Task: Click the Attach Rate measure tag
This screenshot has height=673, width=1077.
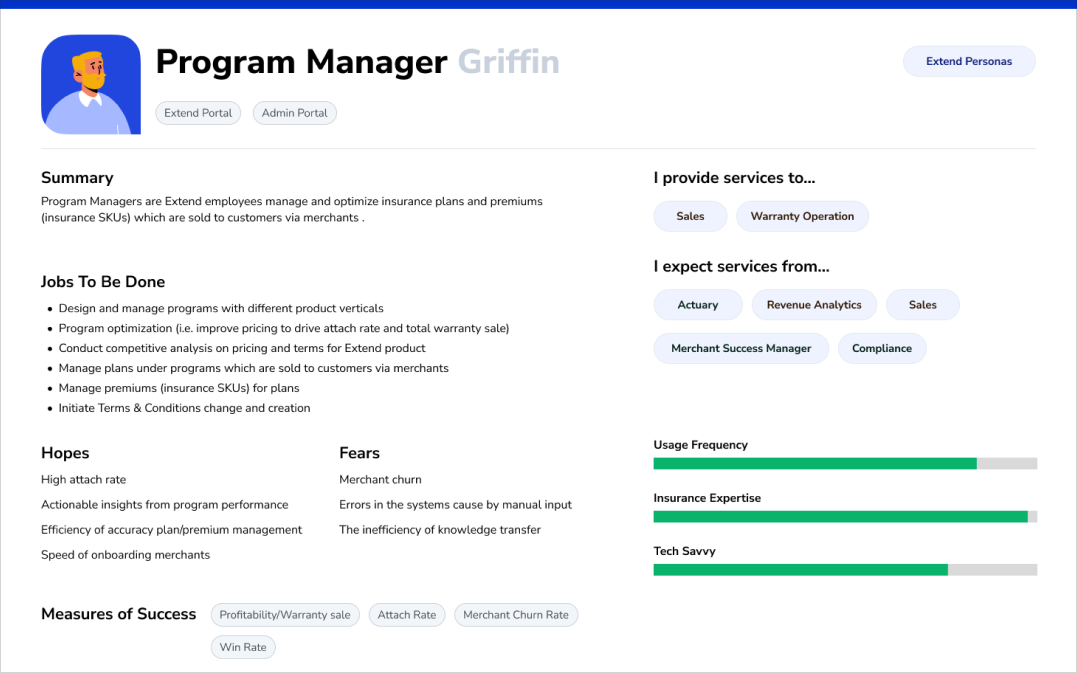Action: 407,615
